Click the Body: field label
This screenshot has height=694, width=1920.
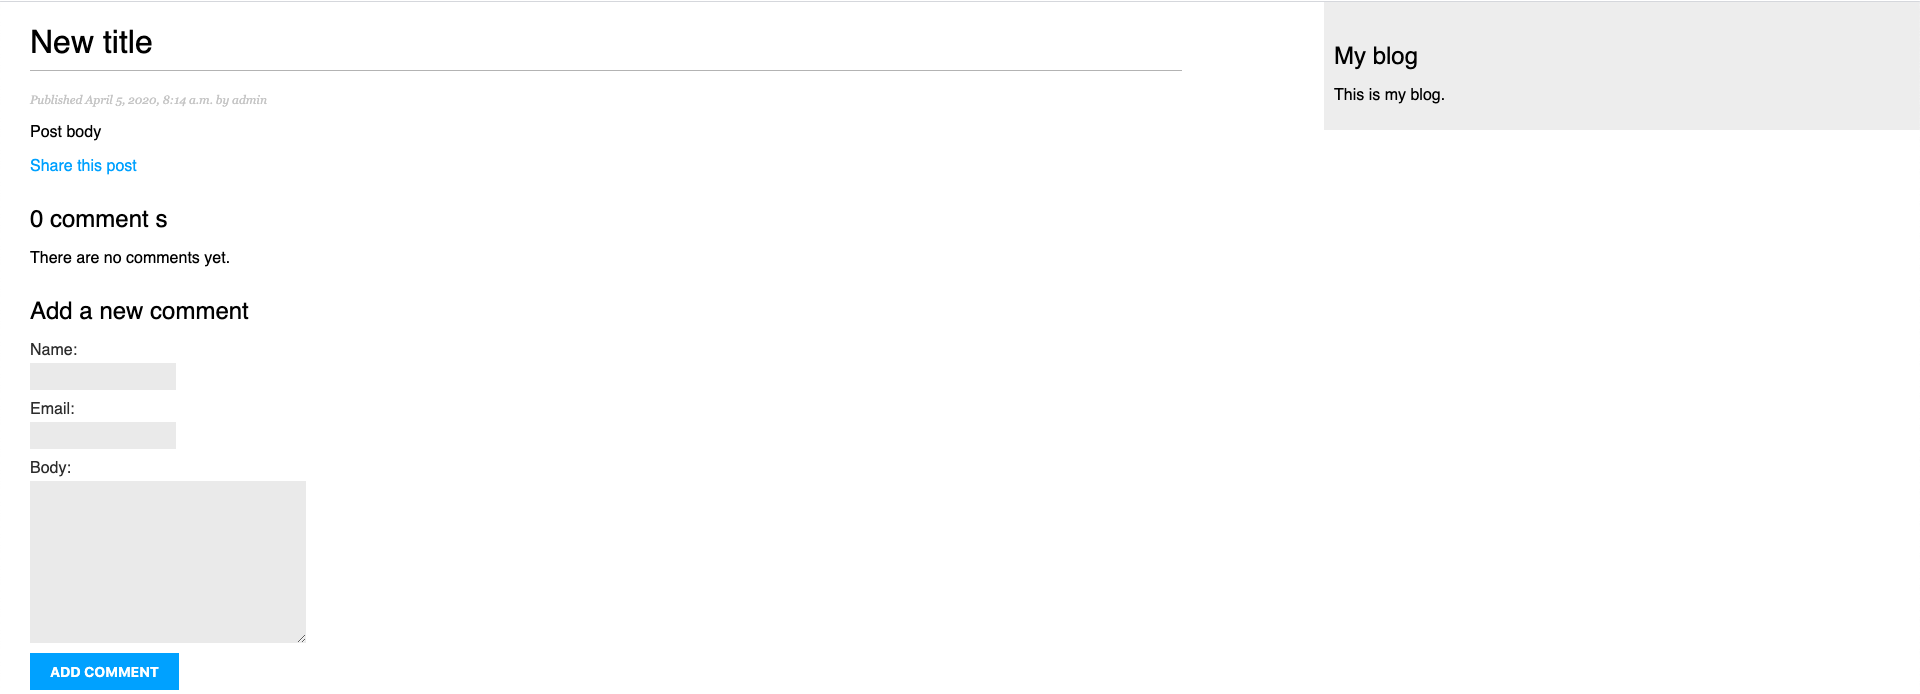coord(50,468)
